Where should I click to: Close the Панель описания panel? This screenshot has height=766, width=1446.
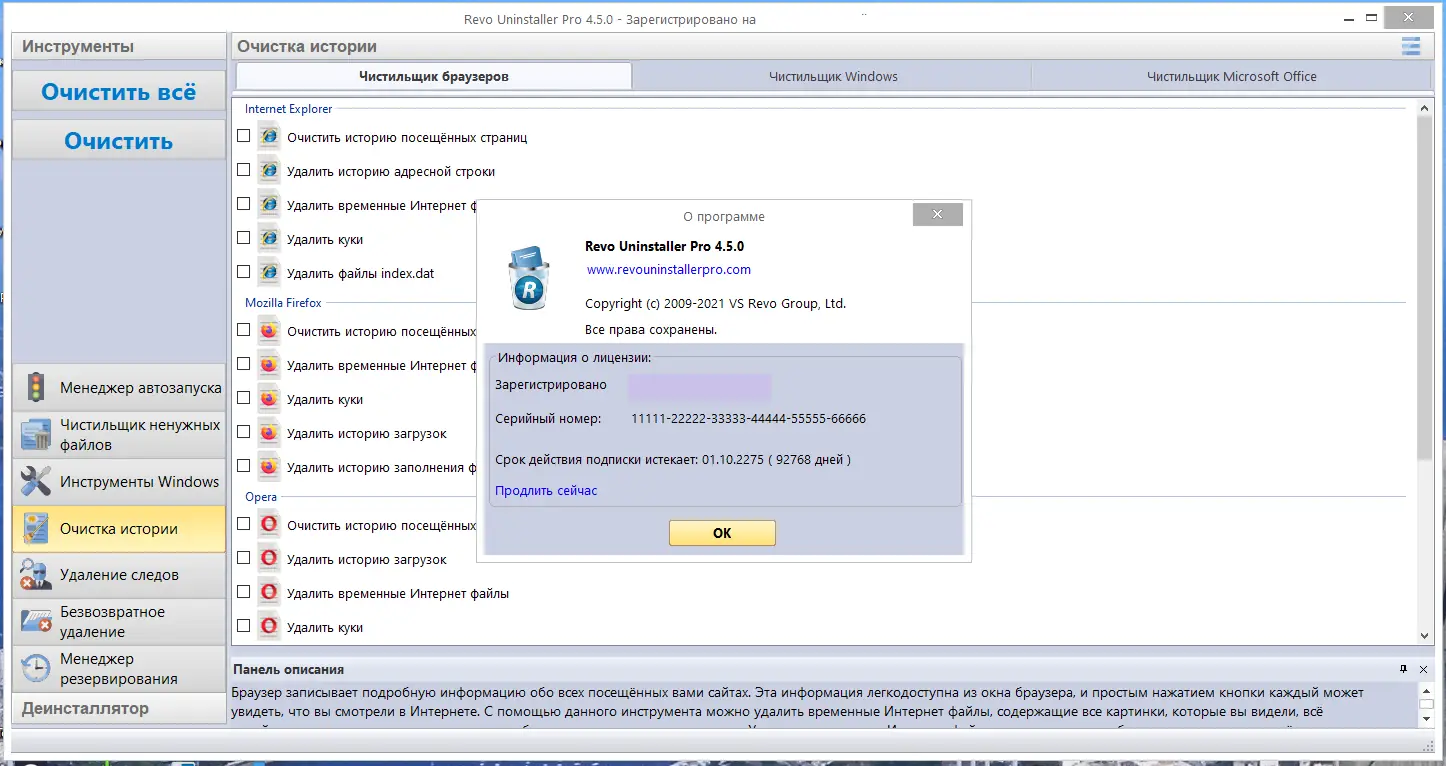[1422, 669]
